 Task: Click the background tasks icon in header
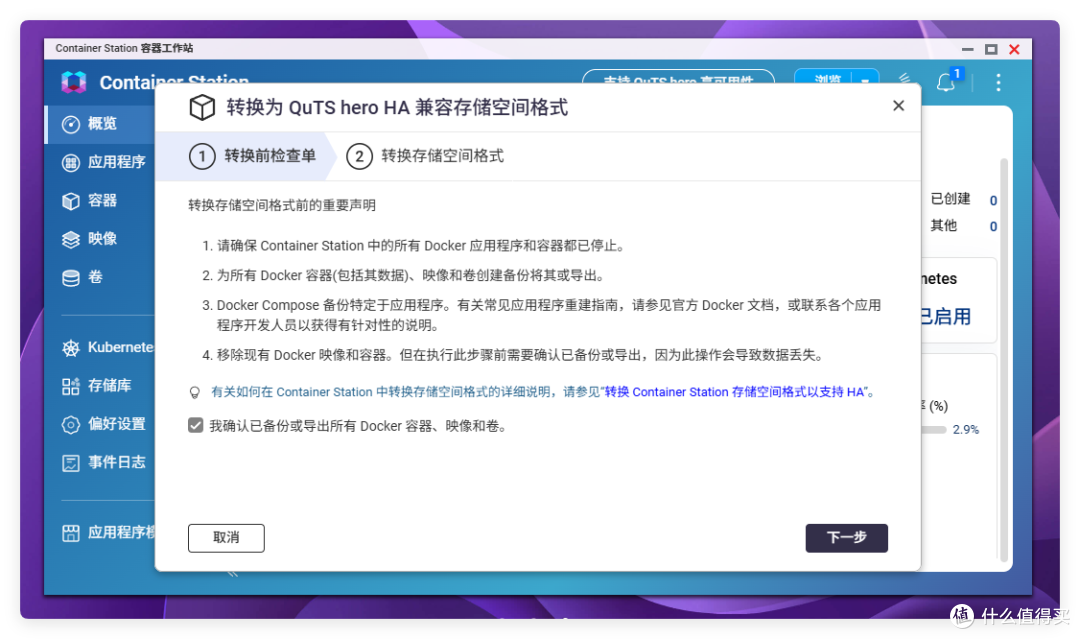click(904, 79)
